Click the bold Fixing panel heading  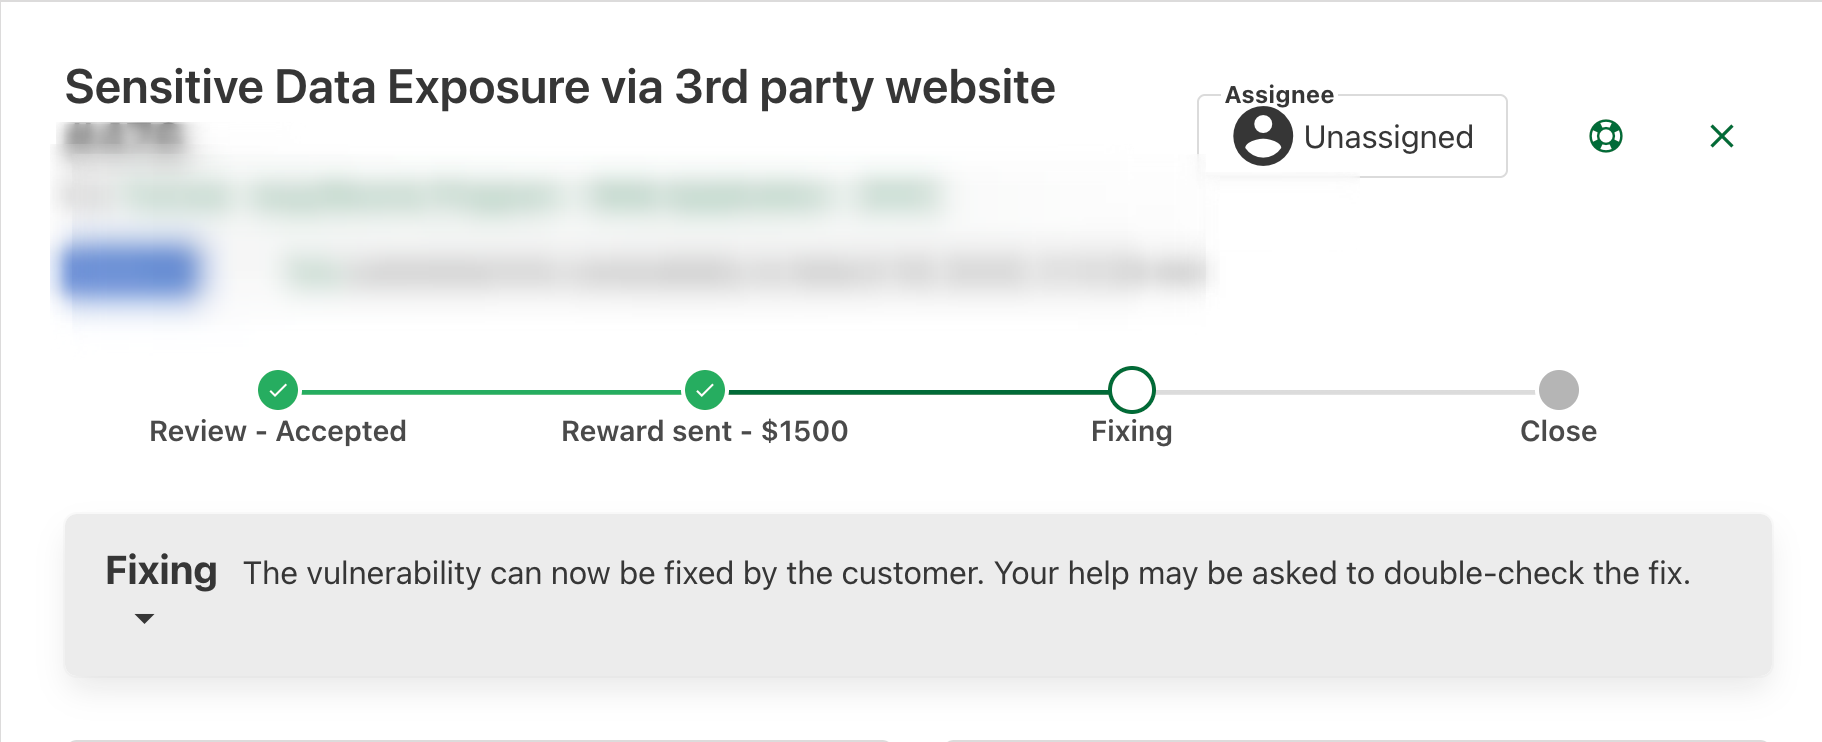pyautogui.click(x=161, y=571)
